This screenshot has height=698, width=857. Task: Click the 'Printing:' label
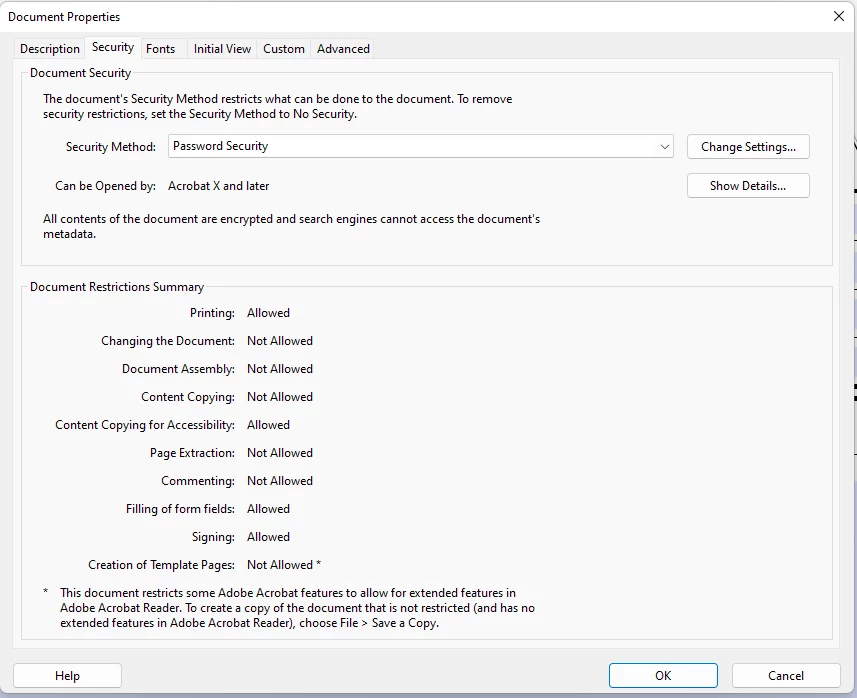pos(212,313)
